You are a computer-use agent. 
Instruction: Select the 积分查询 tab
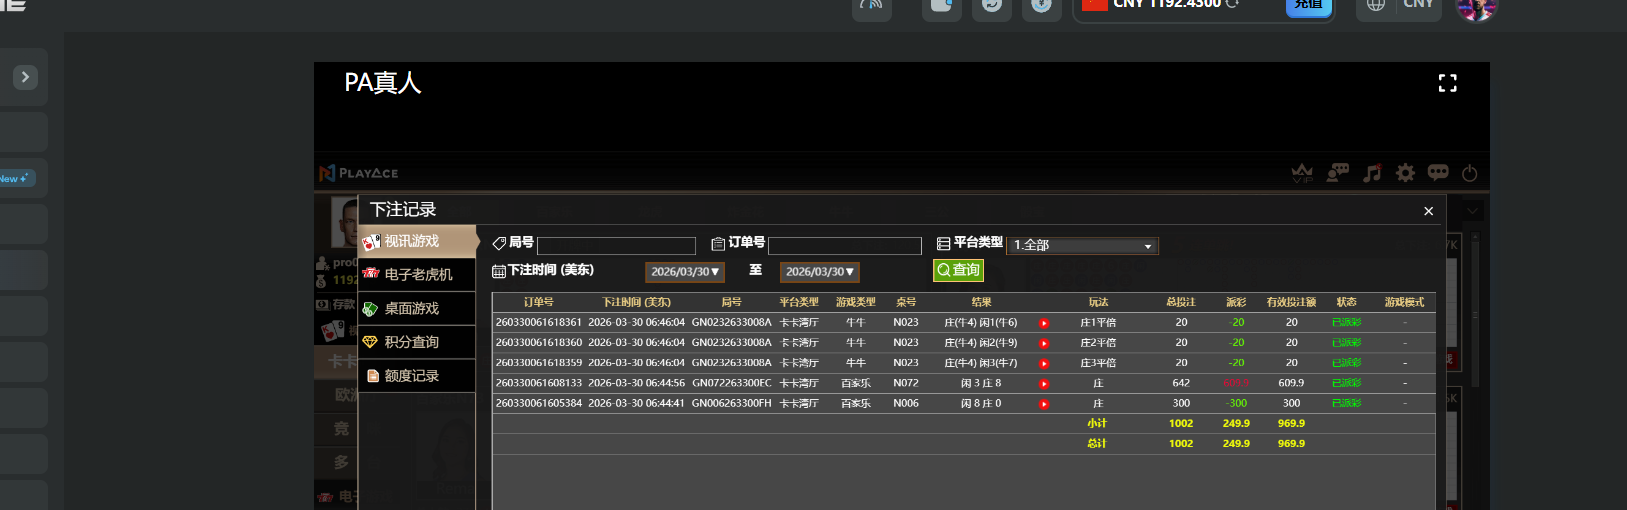click(417, 342)
